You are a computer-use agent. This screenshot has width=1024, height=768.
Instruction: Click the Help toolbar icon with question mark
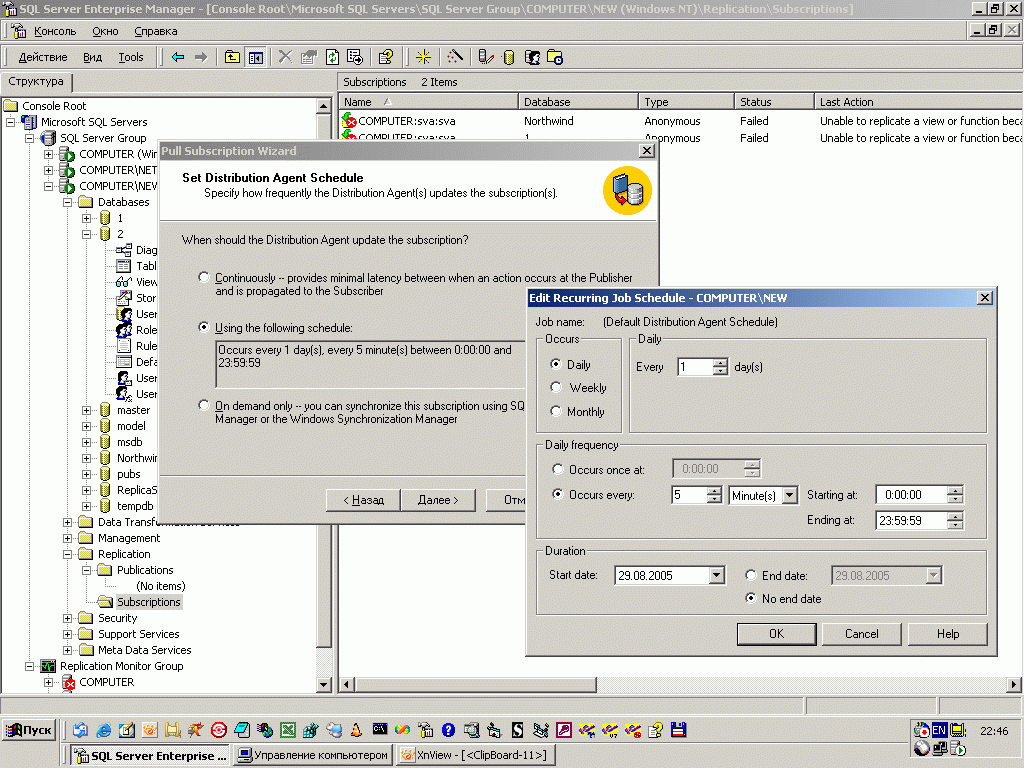click(386, 57)
